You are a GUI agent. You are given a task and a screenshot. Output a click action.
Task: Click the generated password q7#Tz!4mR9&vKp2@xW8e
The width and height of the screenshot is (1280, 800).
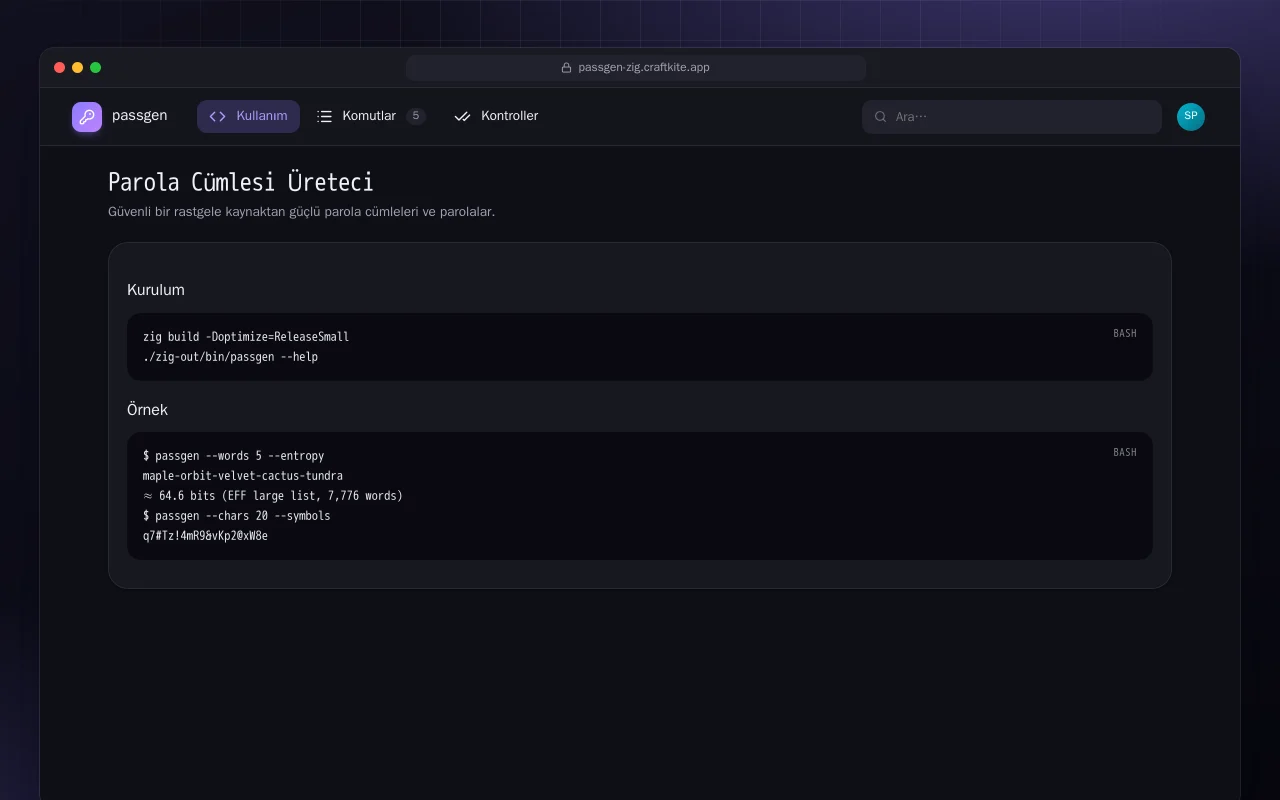coord(206,536)
